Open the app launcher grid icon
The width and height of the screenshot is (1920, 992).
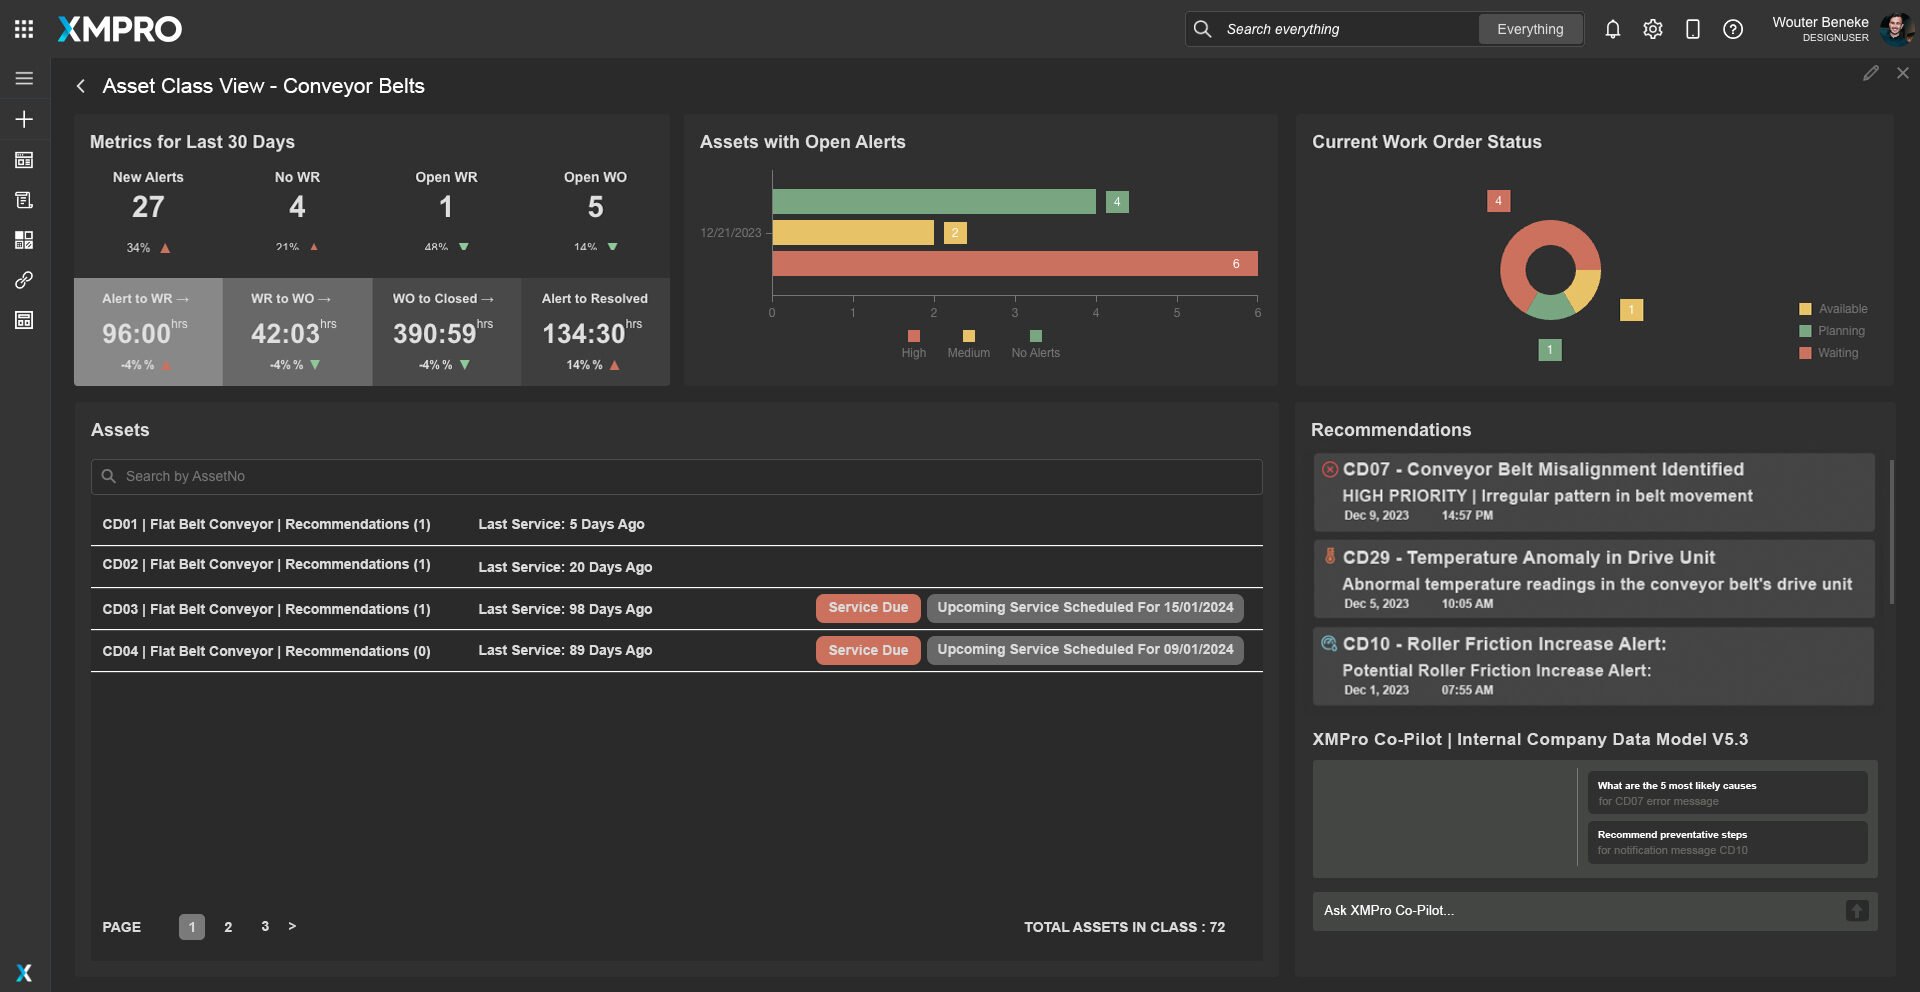pos(24,29)
